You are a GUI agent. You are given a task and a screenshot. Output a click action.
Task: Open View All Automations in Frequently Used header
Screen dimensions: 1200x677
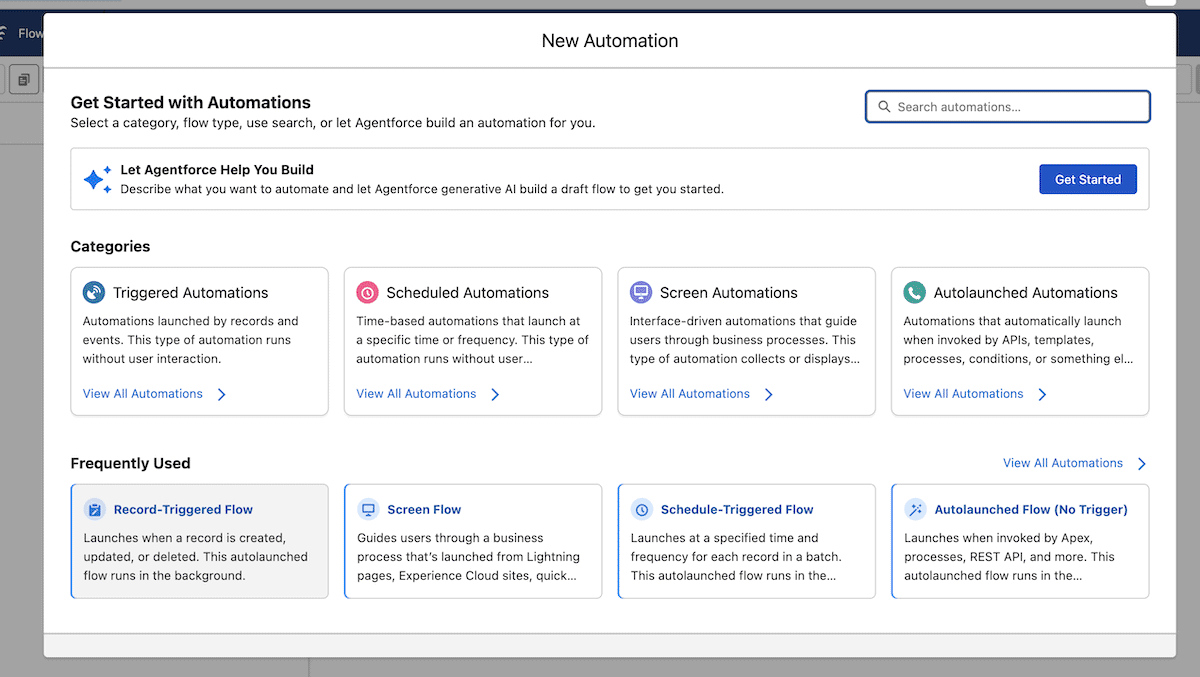tap(1063, 463)
